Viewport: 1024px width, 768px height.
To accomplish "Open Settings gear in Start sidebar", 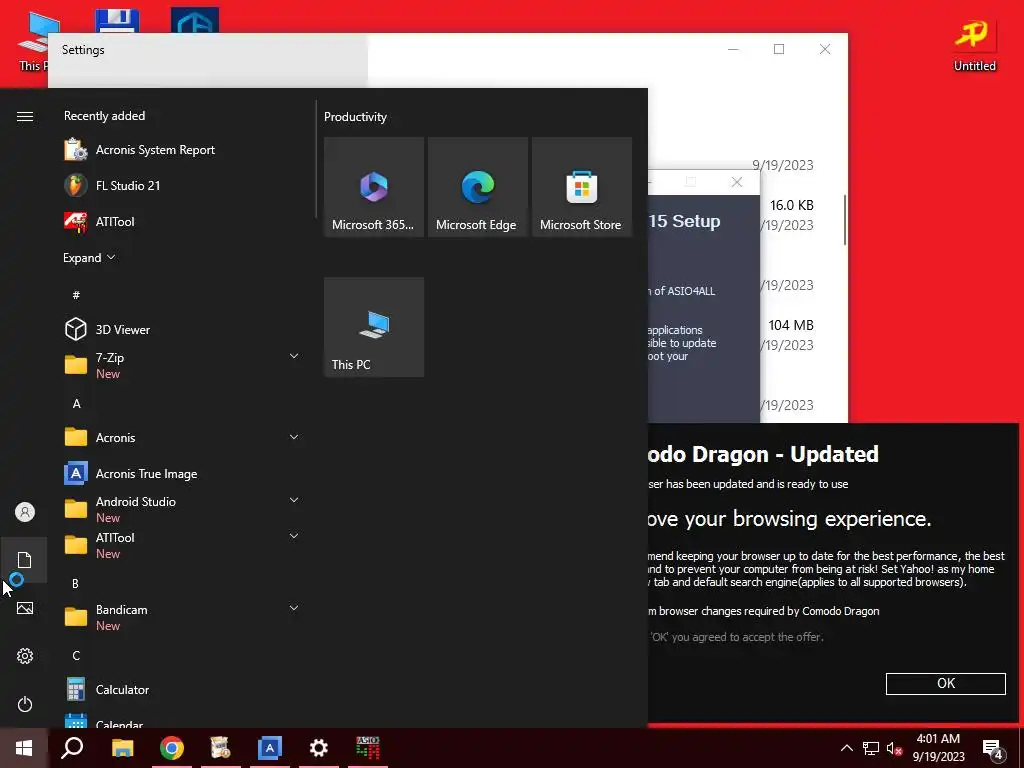I will click(25, 656).
